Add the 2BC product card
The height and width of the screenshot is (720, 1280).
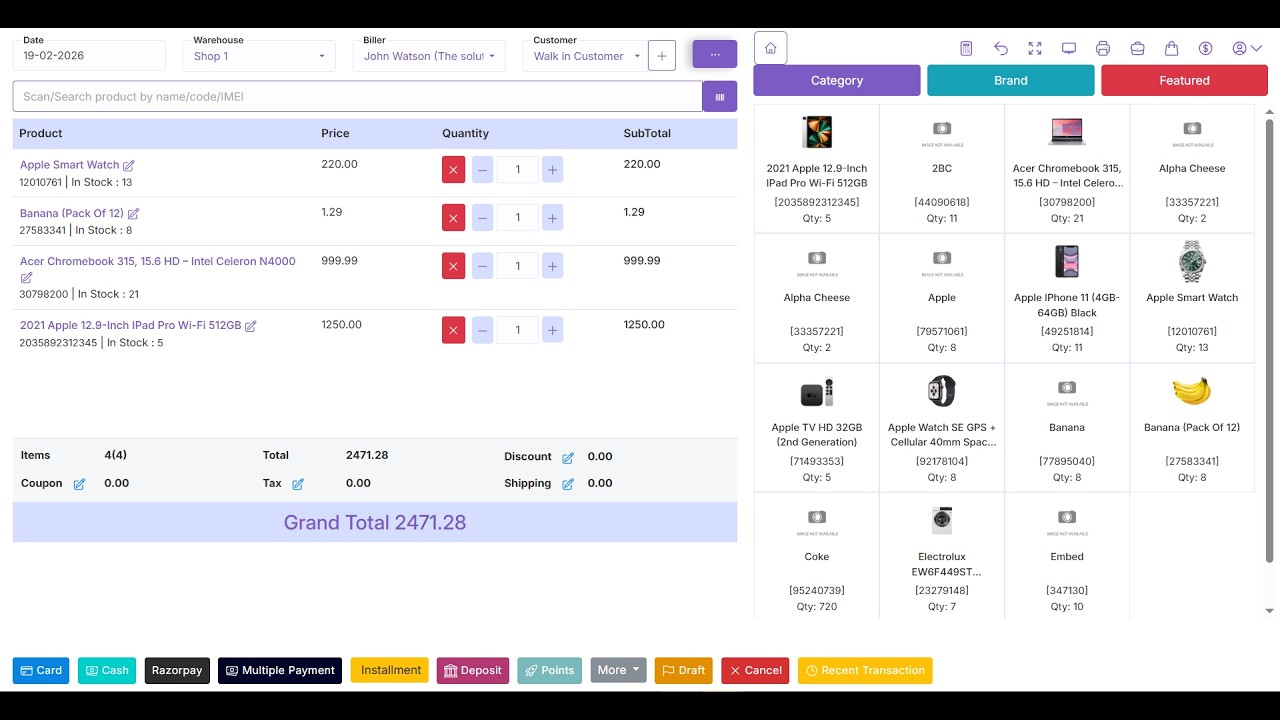942,169
